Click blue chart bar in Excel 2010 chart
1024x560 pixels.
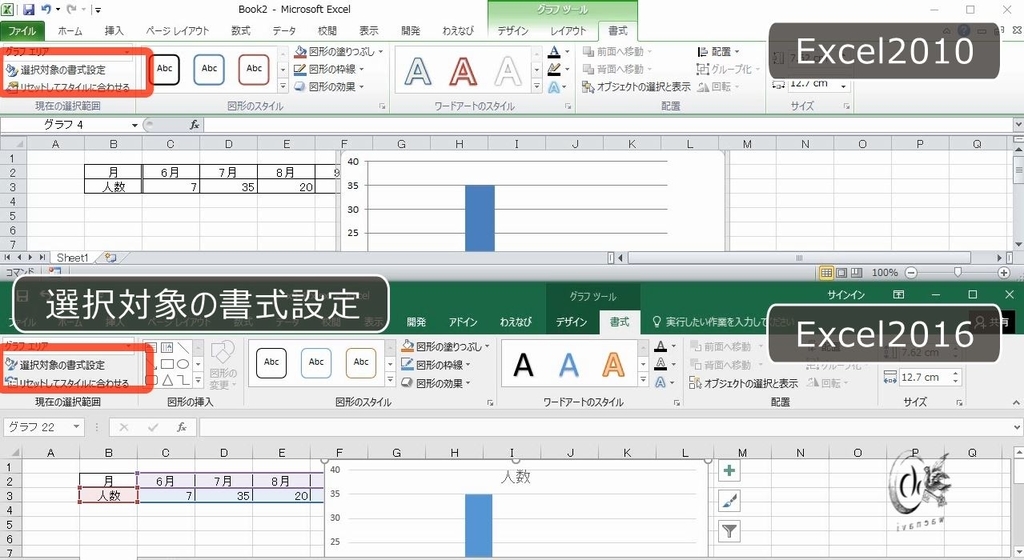coord(480,218)
